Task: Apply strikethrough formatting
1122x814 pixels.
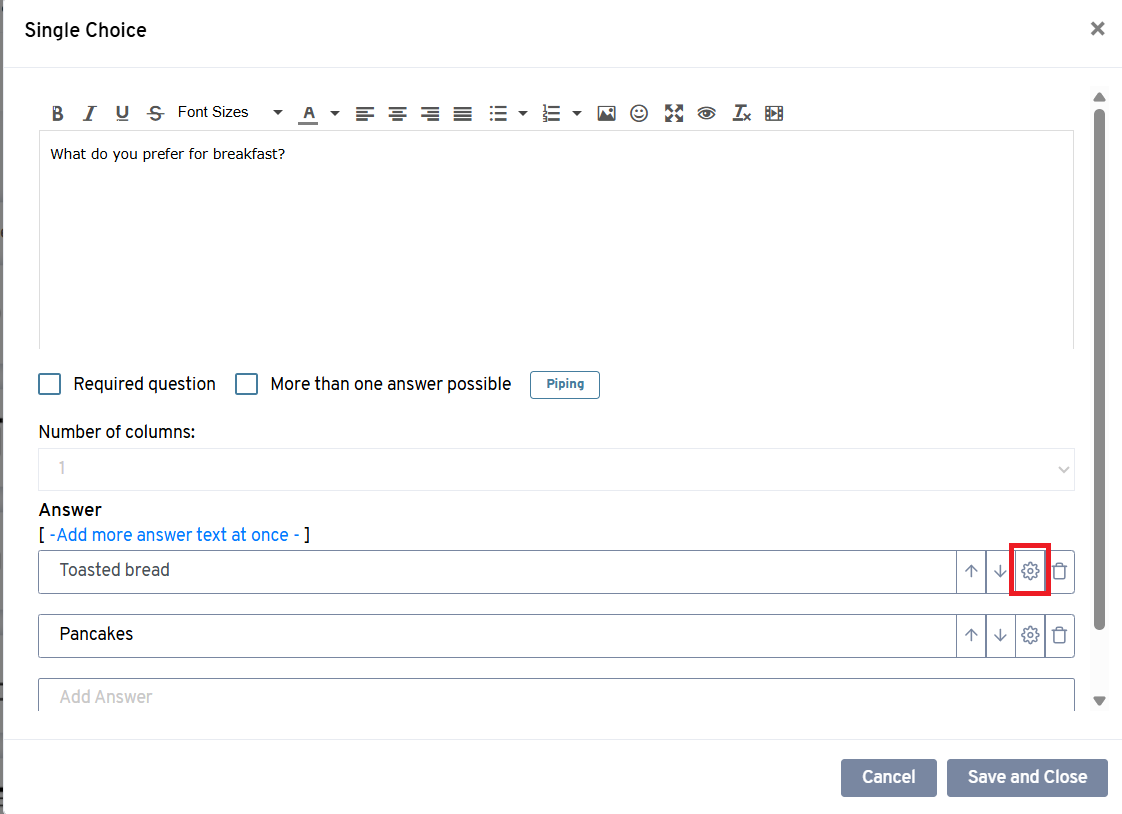Action: (x=155, y=113)
